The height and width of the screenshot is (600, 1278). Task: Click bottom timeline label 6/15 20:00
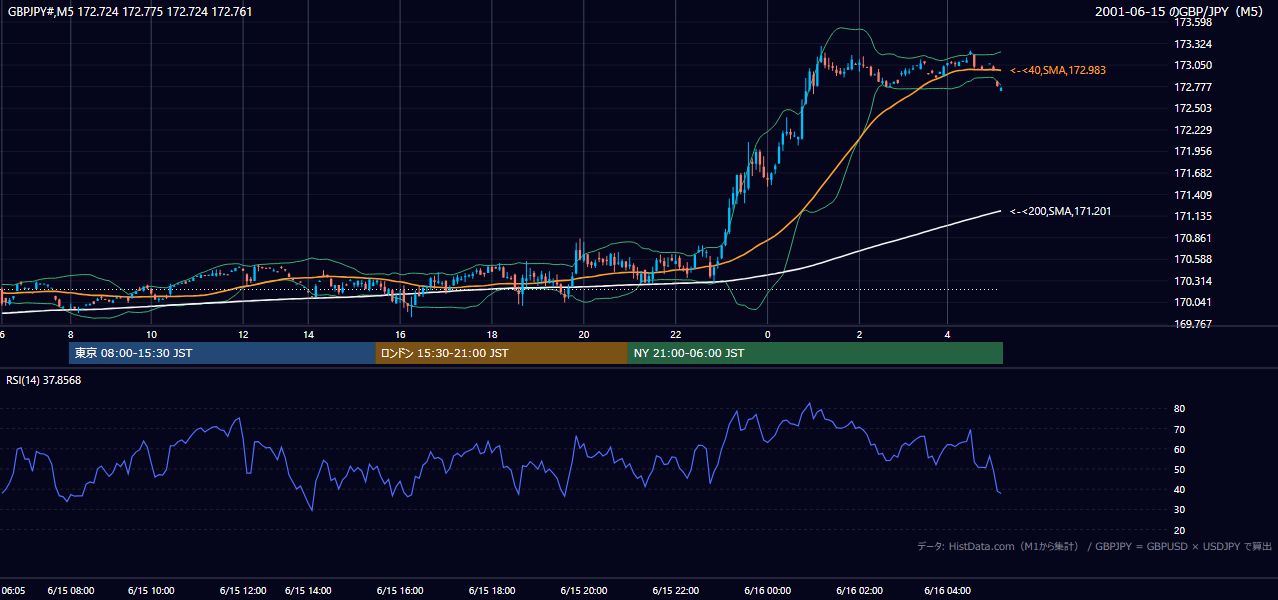584,591
